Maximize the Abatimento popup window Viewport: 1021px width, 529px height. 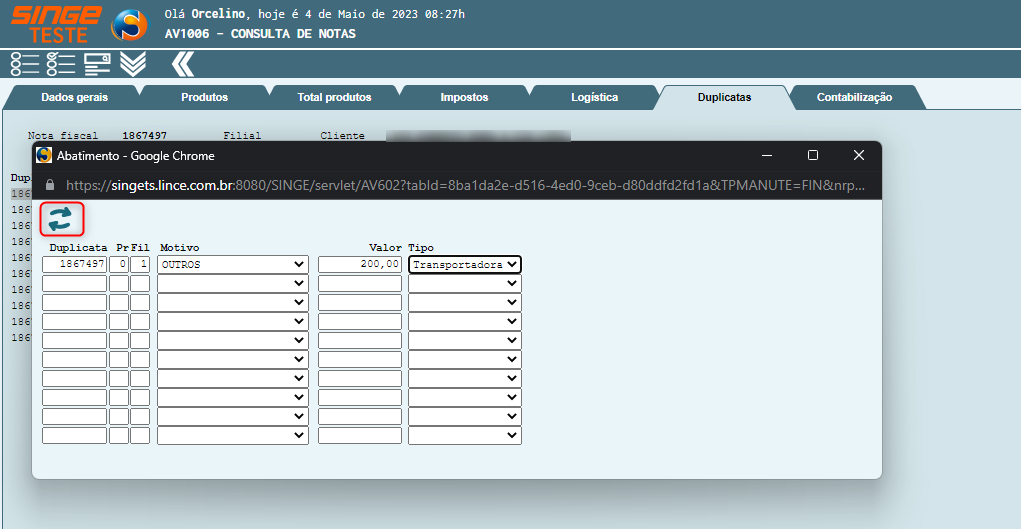pyautogui.click(x=813, y=156)
